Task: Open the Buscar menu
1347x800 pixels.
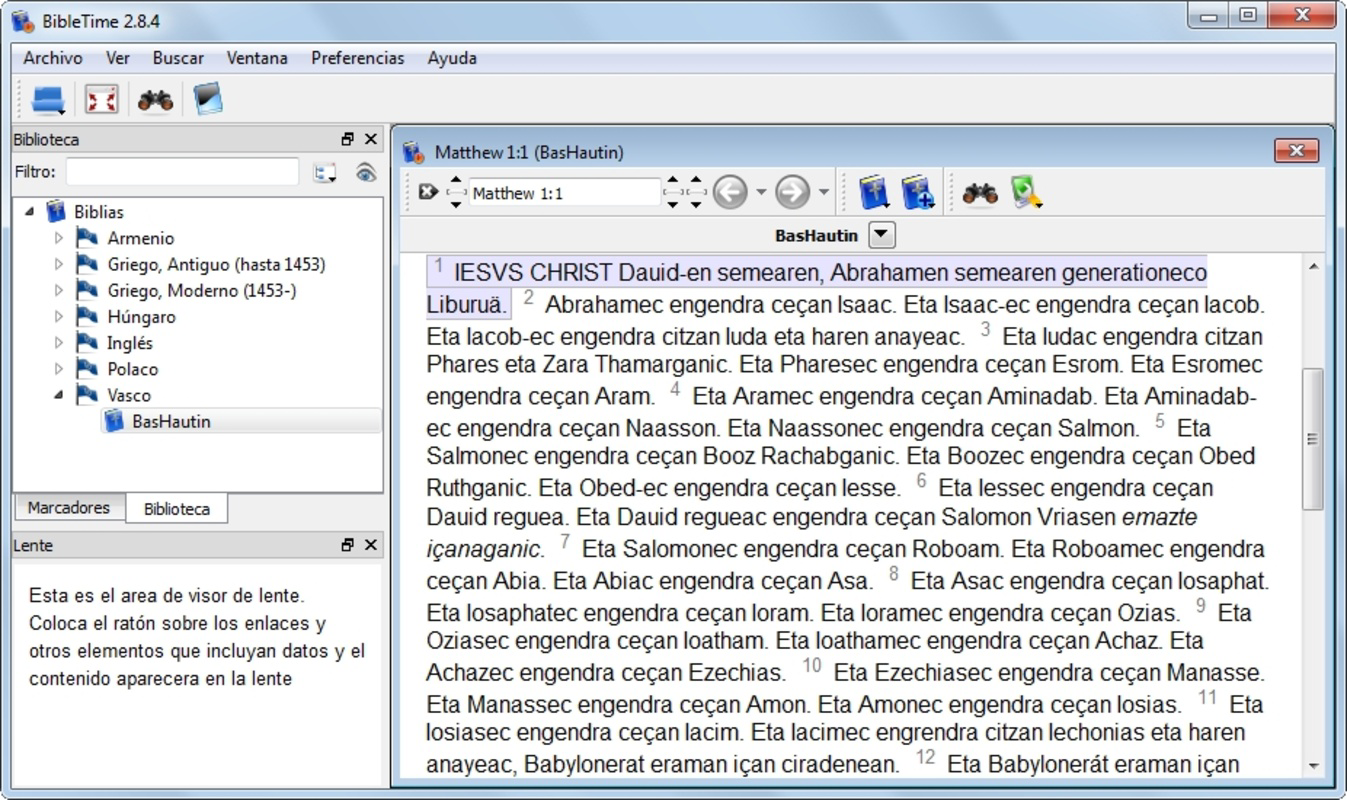Action: click(x=178, y=58)
